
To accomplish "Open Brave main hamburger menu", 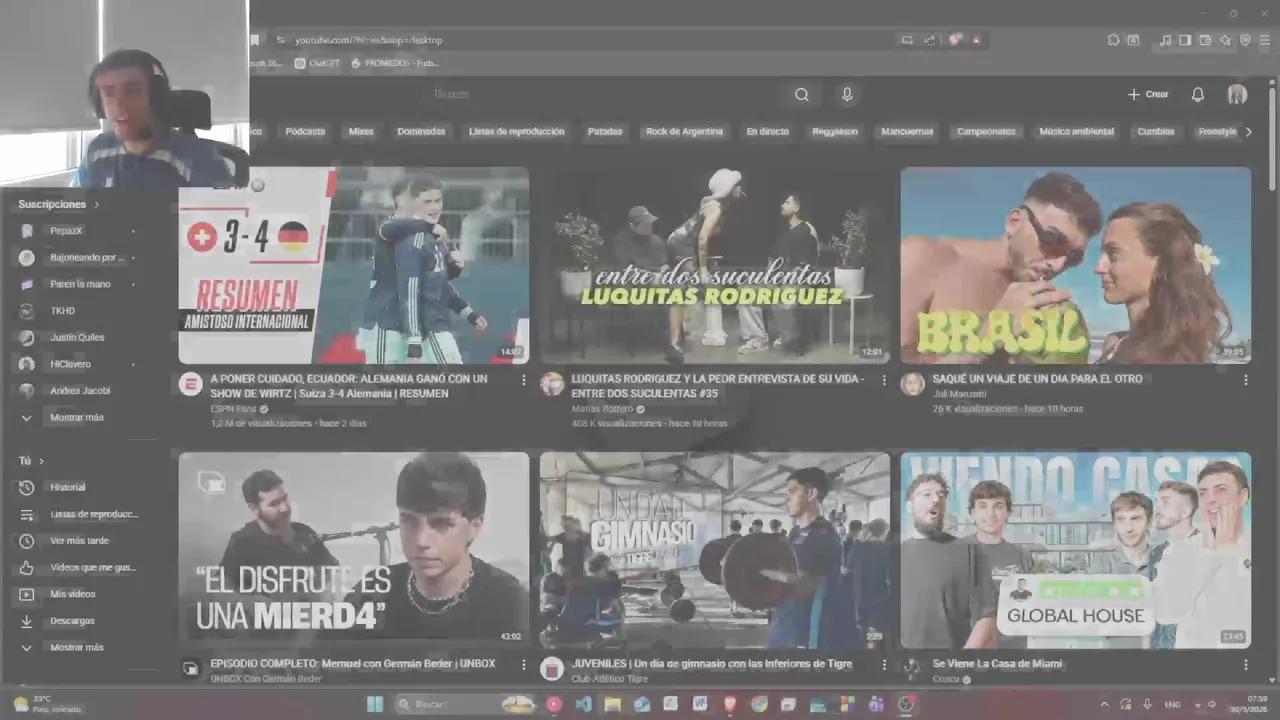I will pyautogui.click(x=1265, y=40).
